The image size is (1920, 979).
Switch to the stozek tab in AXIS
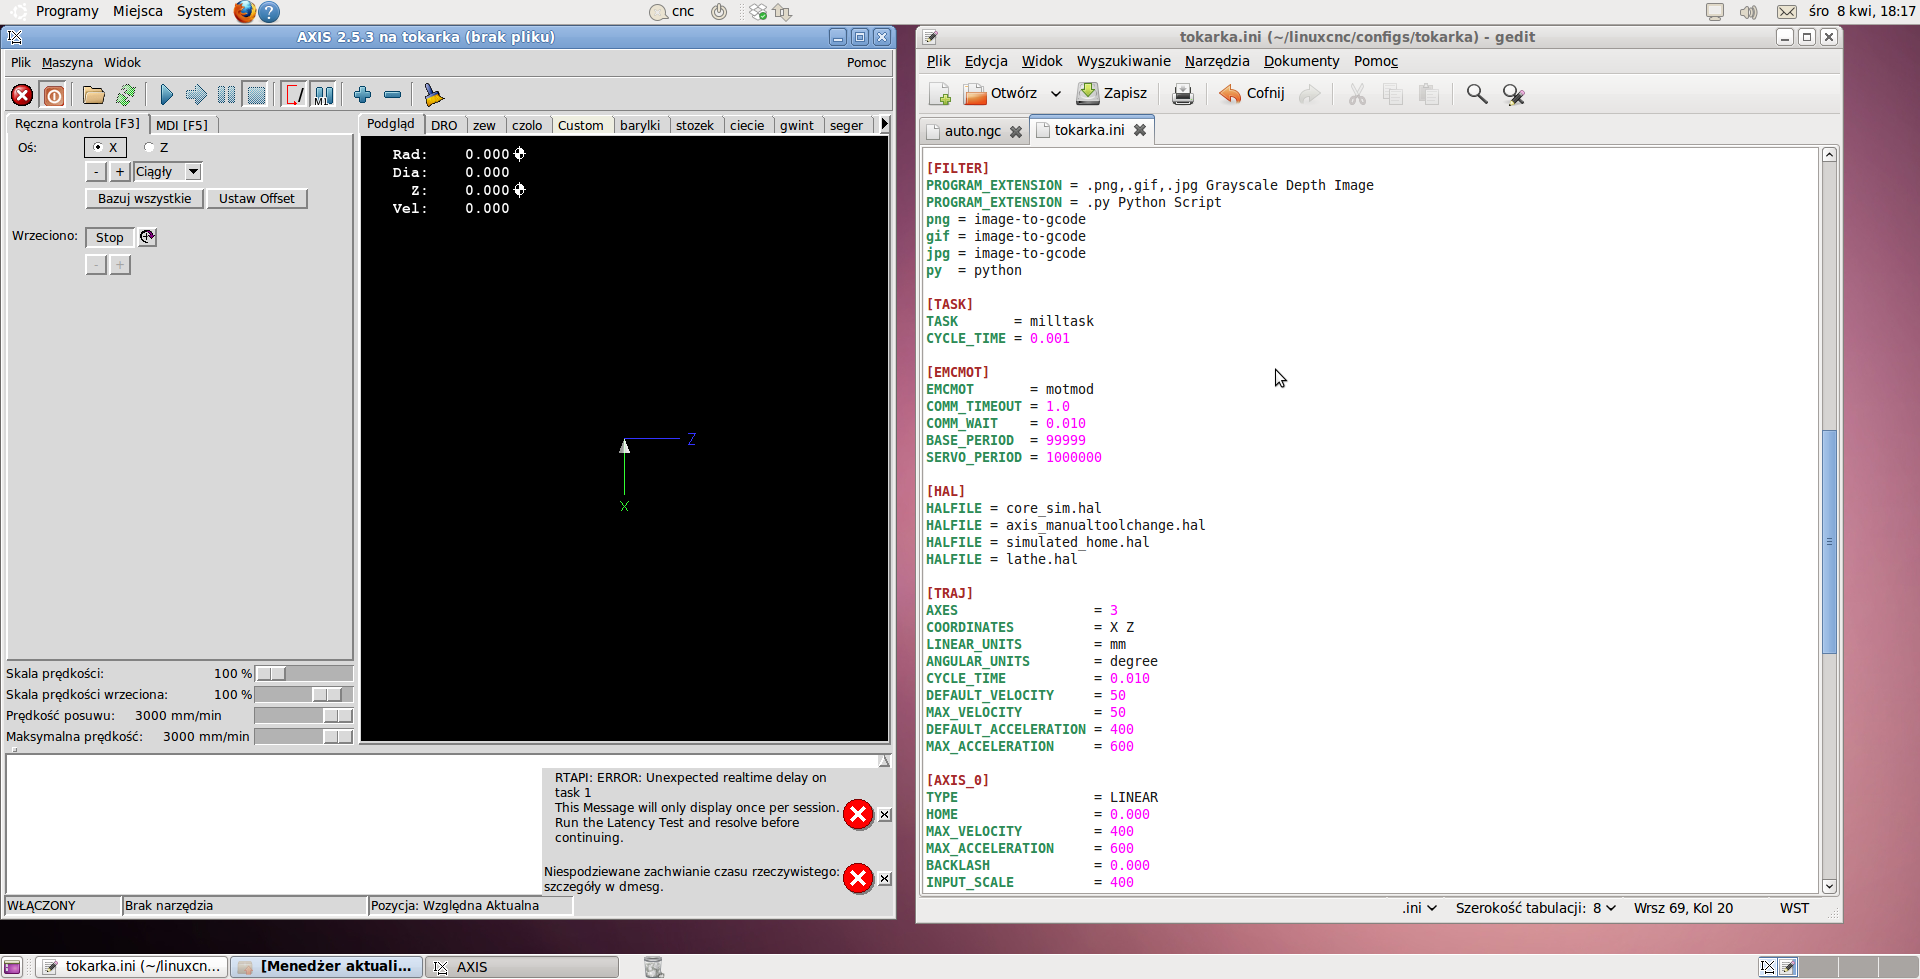[694, 125]
